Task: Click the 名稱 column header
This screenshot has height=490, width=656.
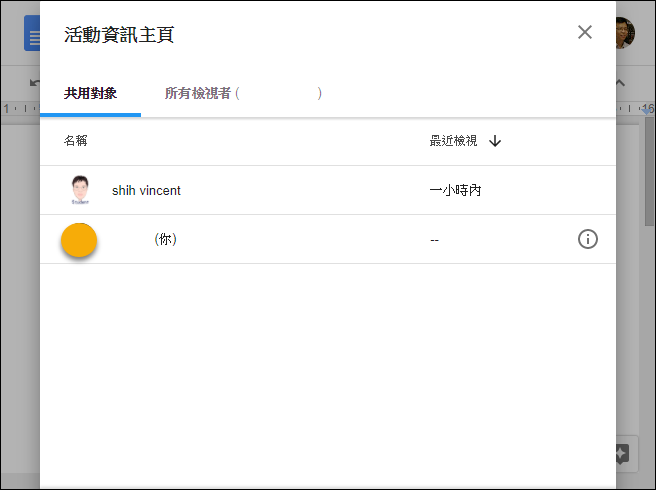Action: point(76,141)
